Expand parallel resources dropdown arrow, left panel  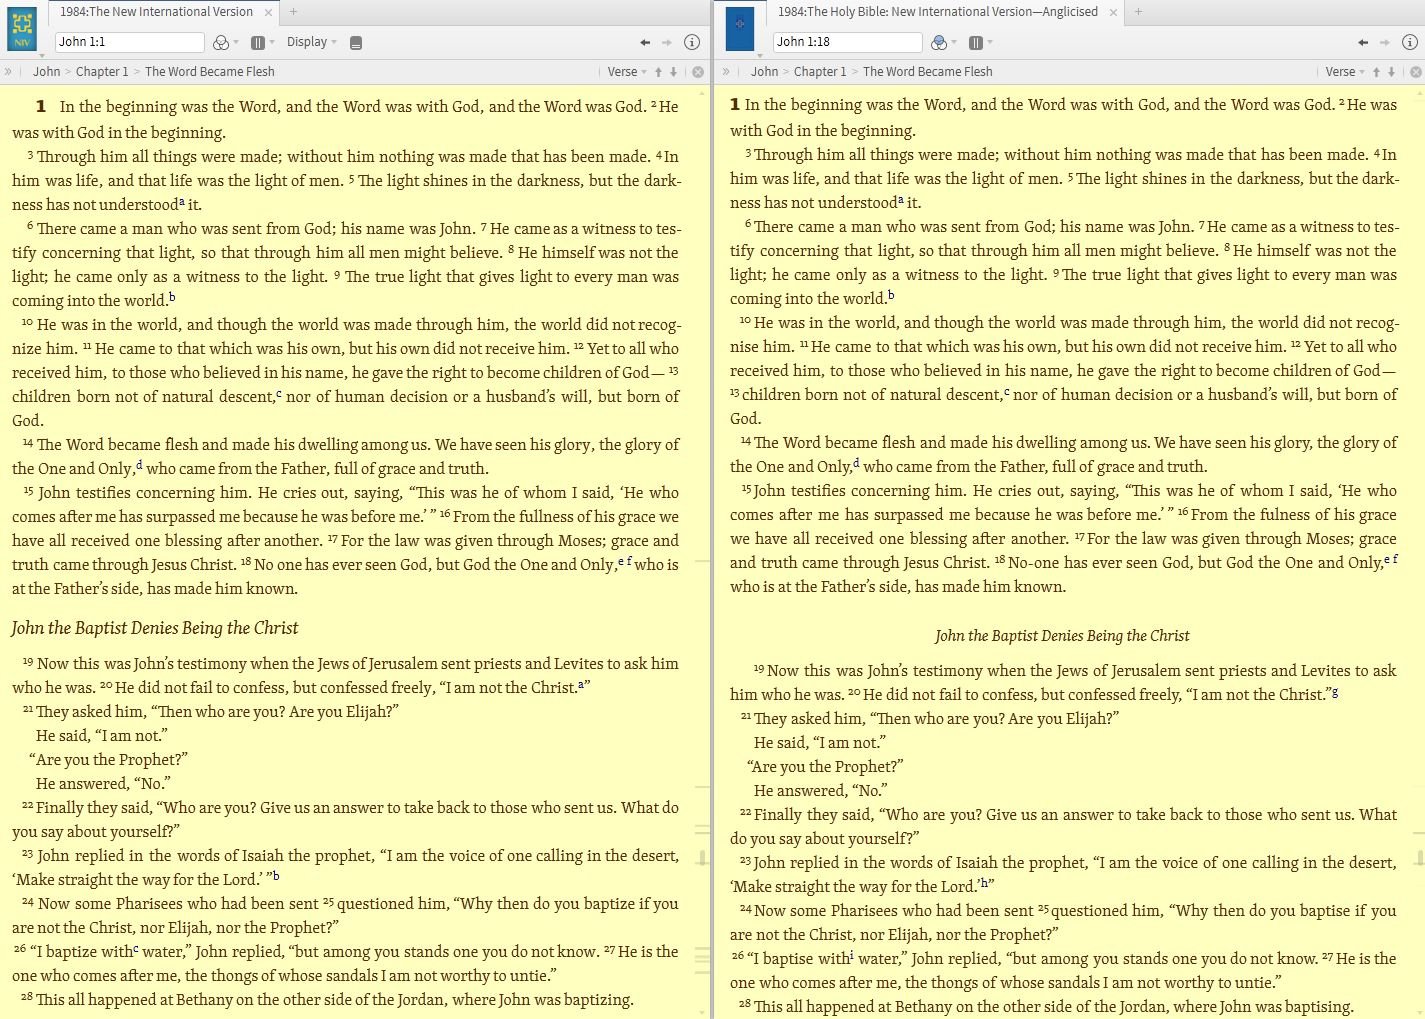272,43
